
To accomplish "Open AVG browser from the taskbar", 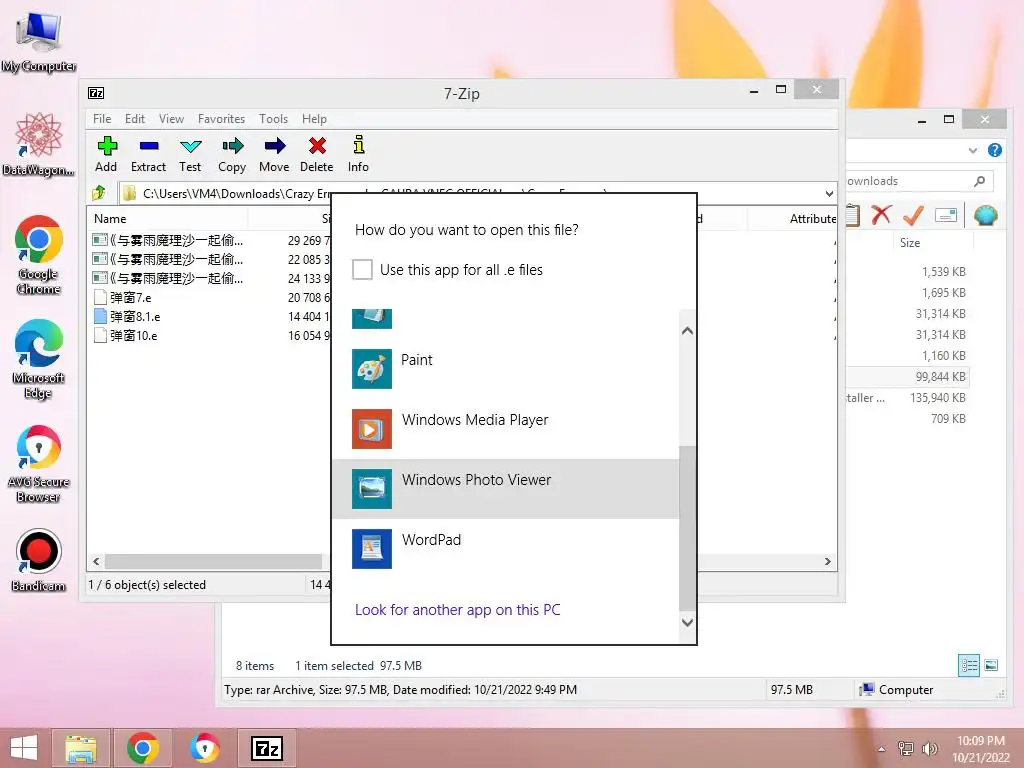I will pyautogui.click(x=204, y=748).
